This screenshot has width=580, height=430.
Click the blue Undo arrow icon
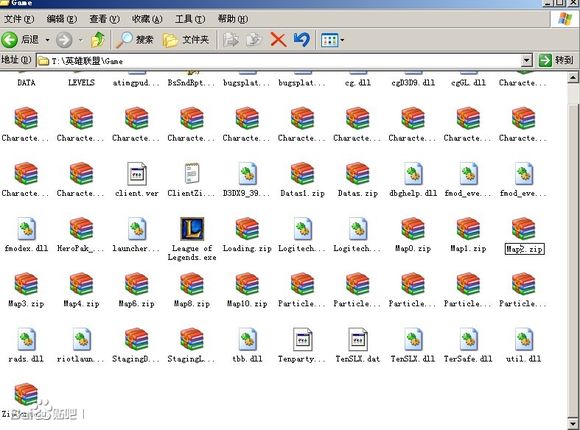(x=301, y=40)
